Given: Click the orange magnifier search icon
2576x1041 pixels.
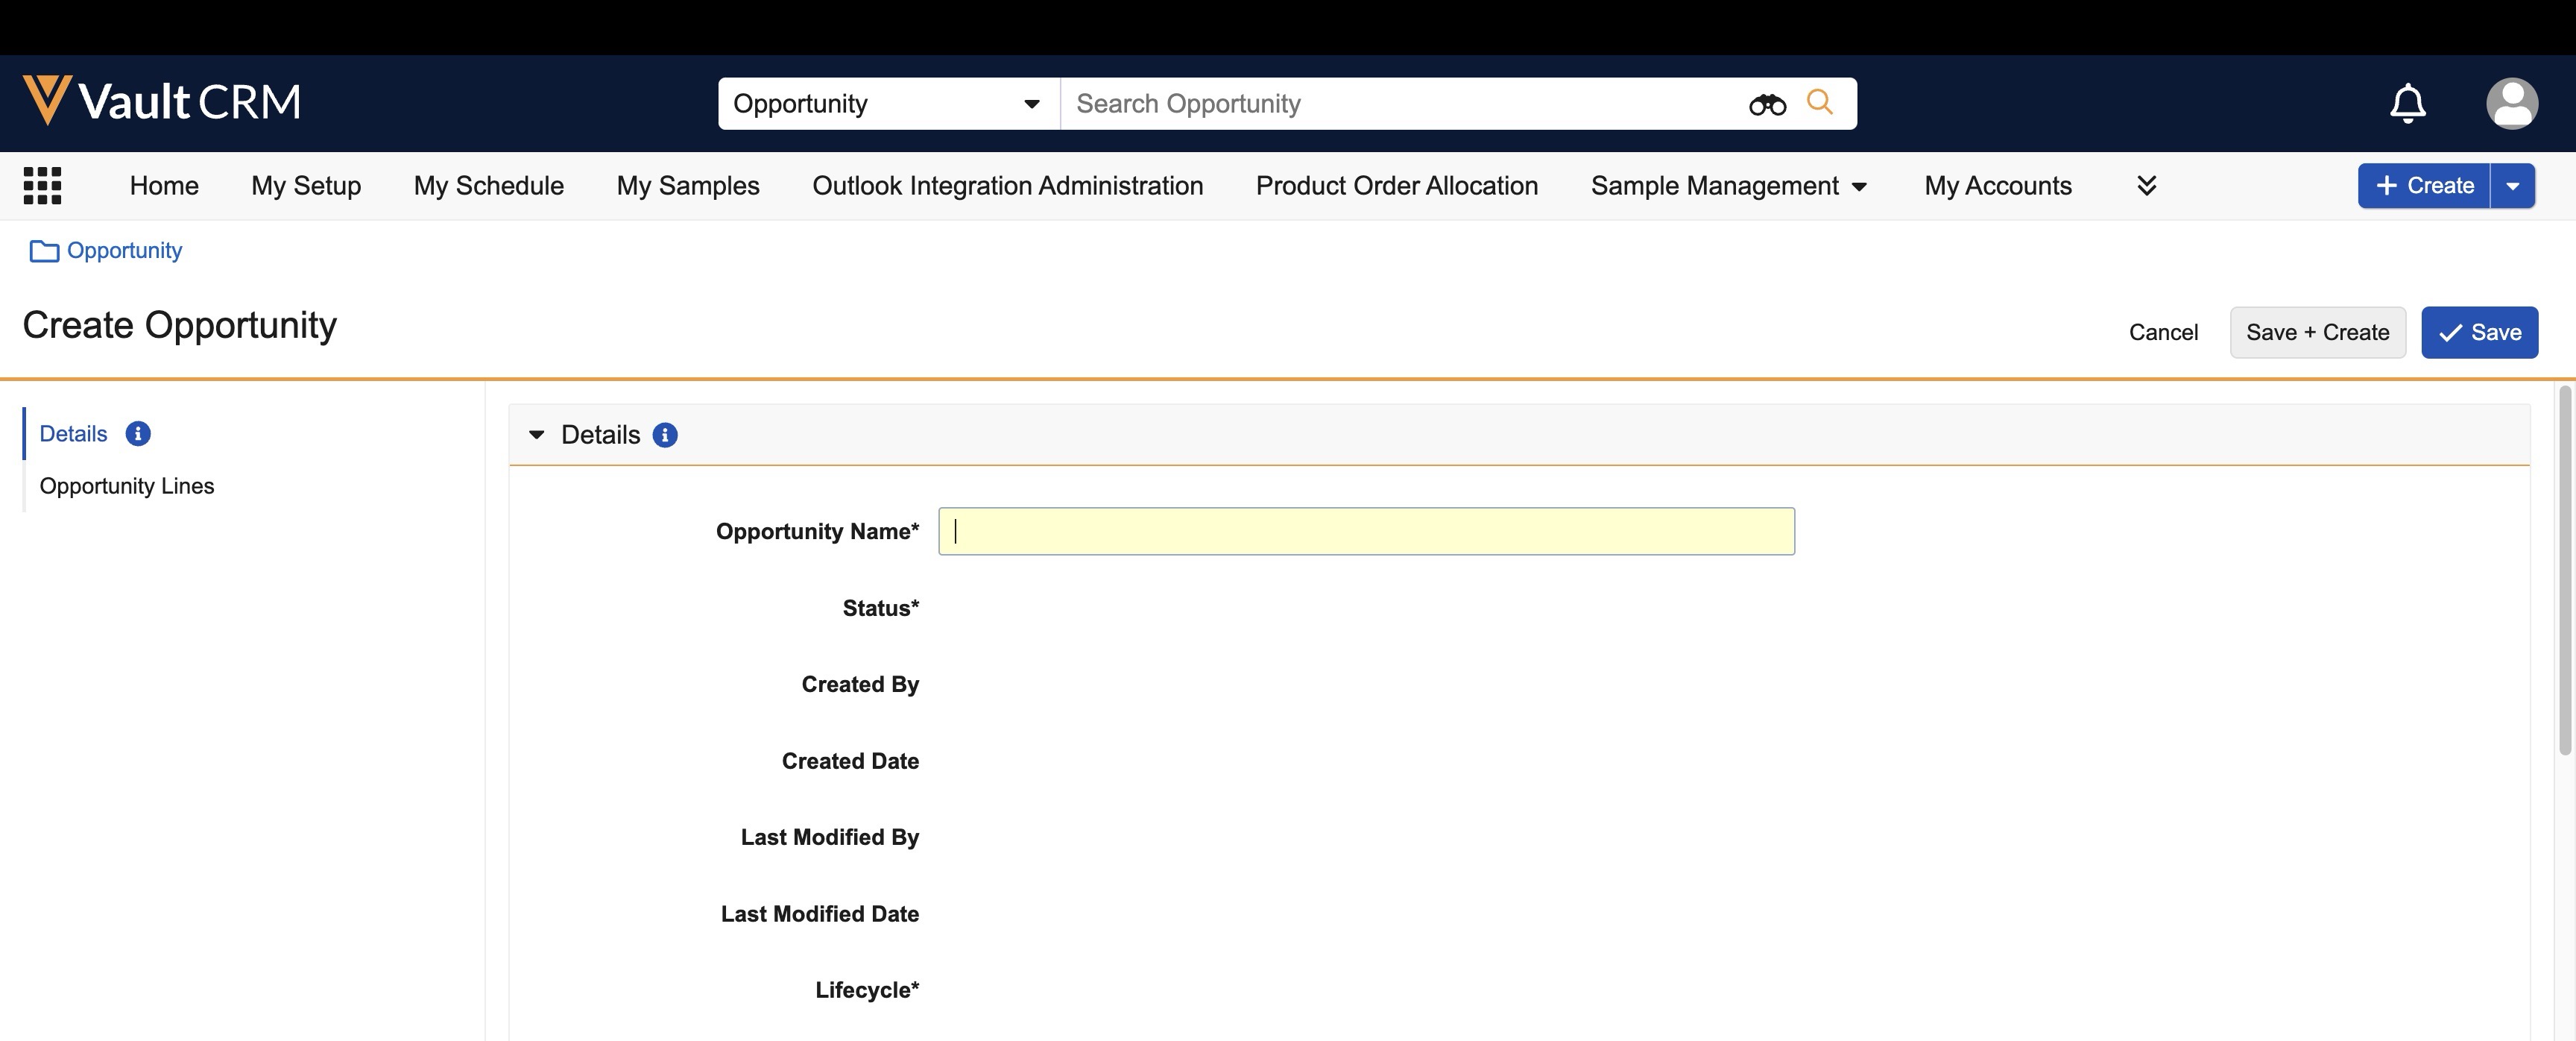Looking at the screenshot, I should coord(1820,102).
